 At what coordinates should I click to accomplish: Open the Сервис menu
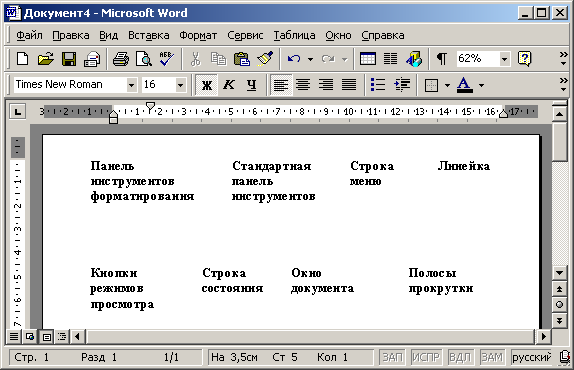(245, 35)
